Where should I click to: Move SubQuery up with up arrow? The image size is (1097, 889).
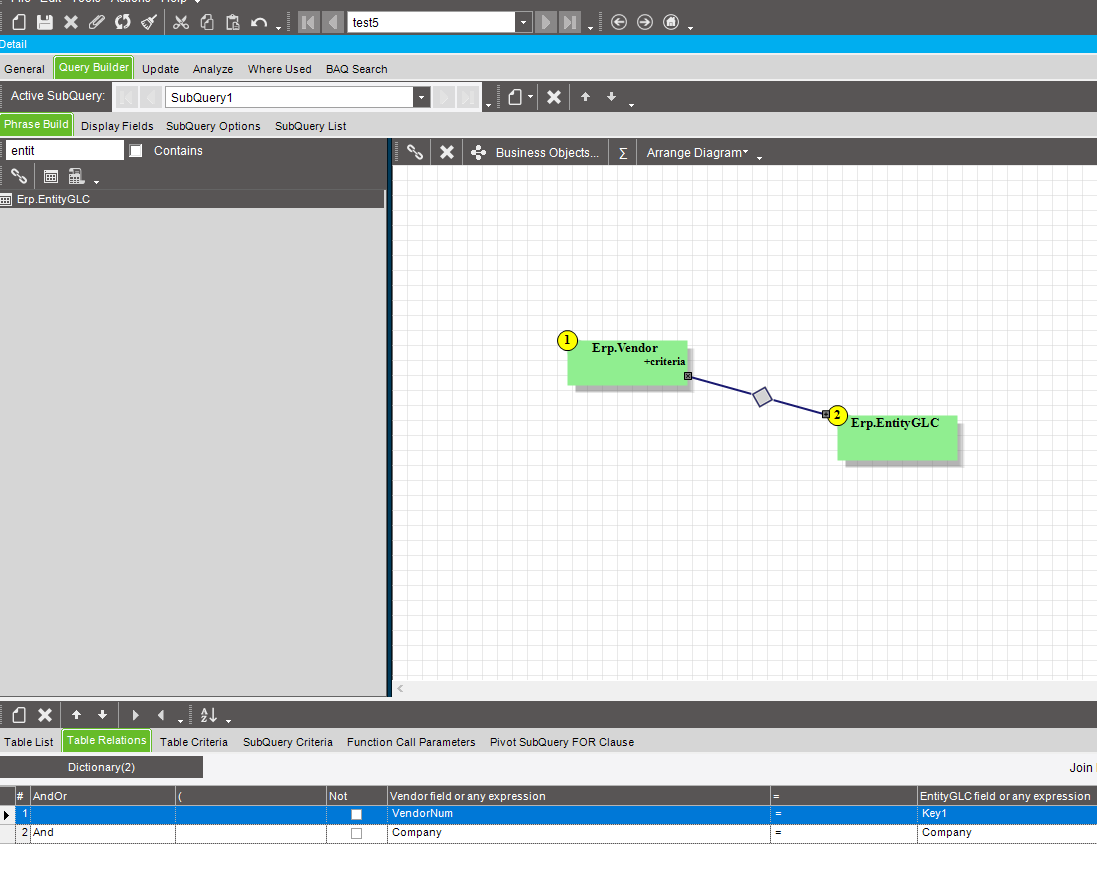[586, 97]
